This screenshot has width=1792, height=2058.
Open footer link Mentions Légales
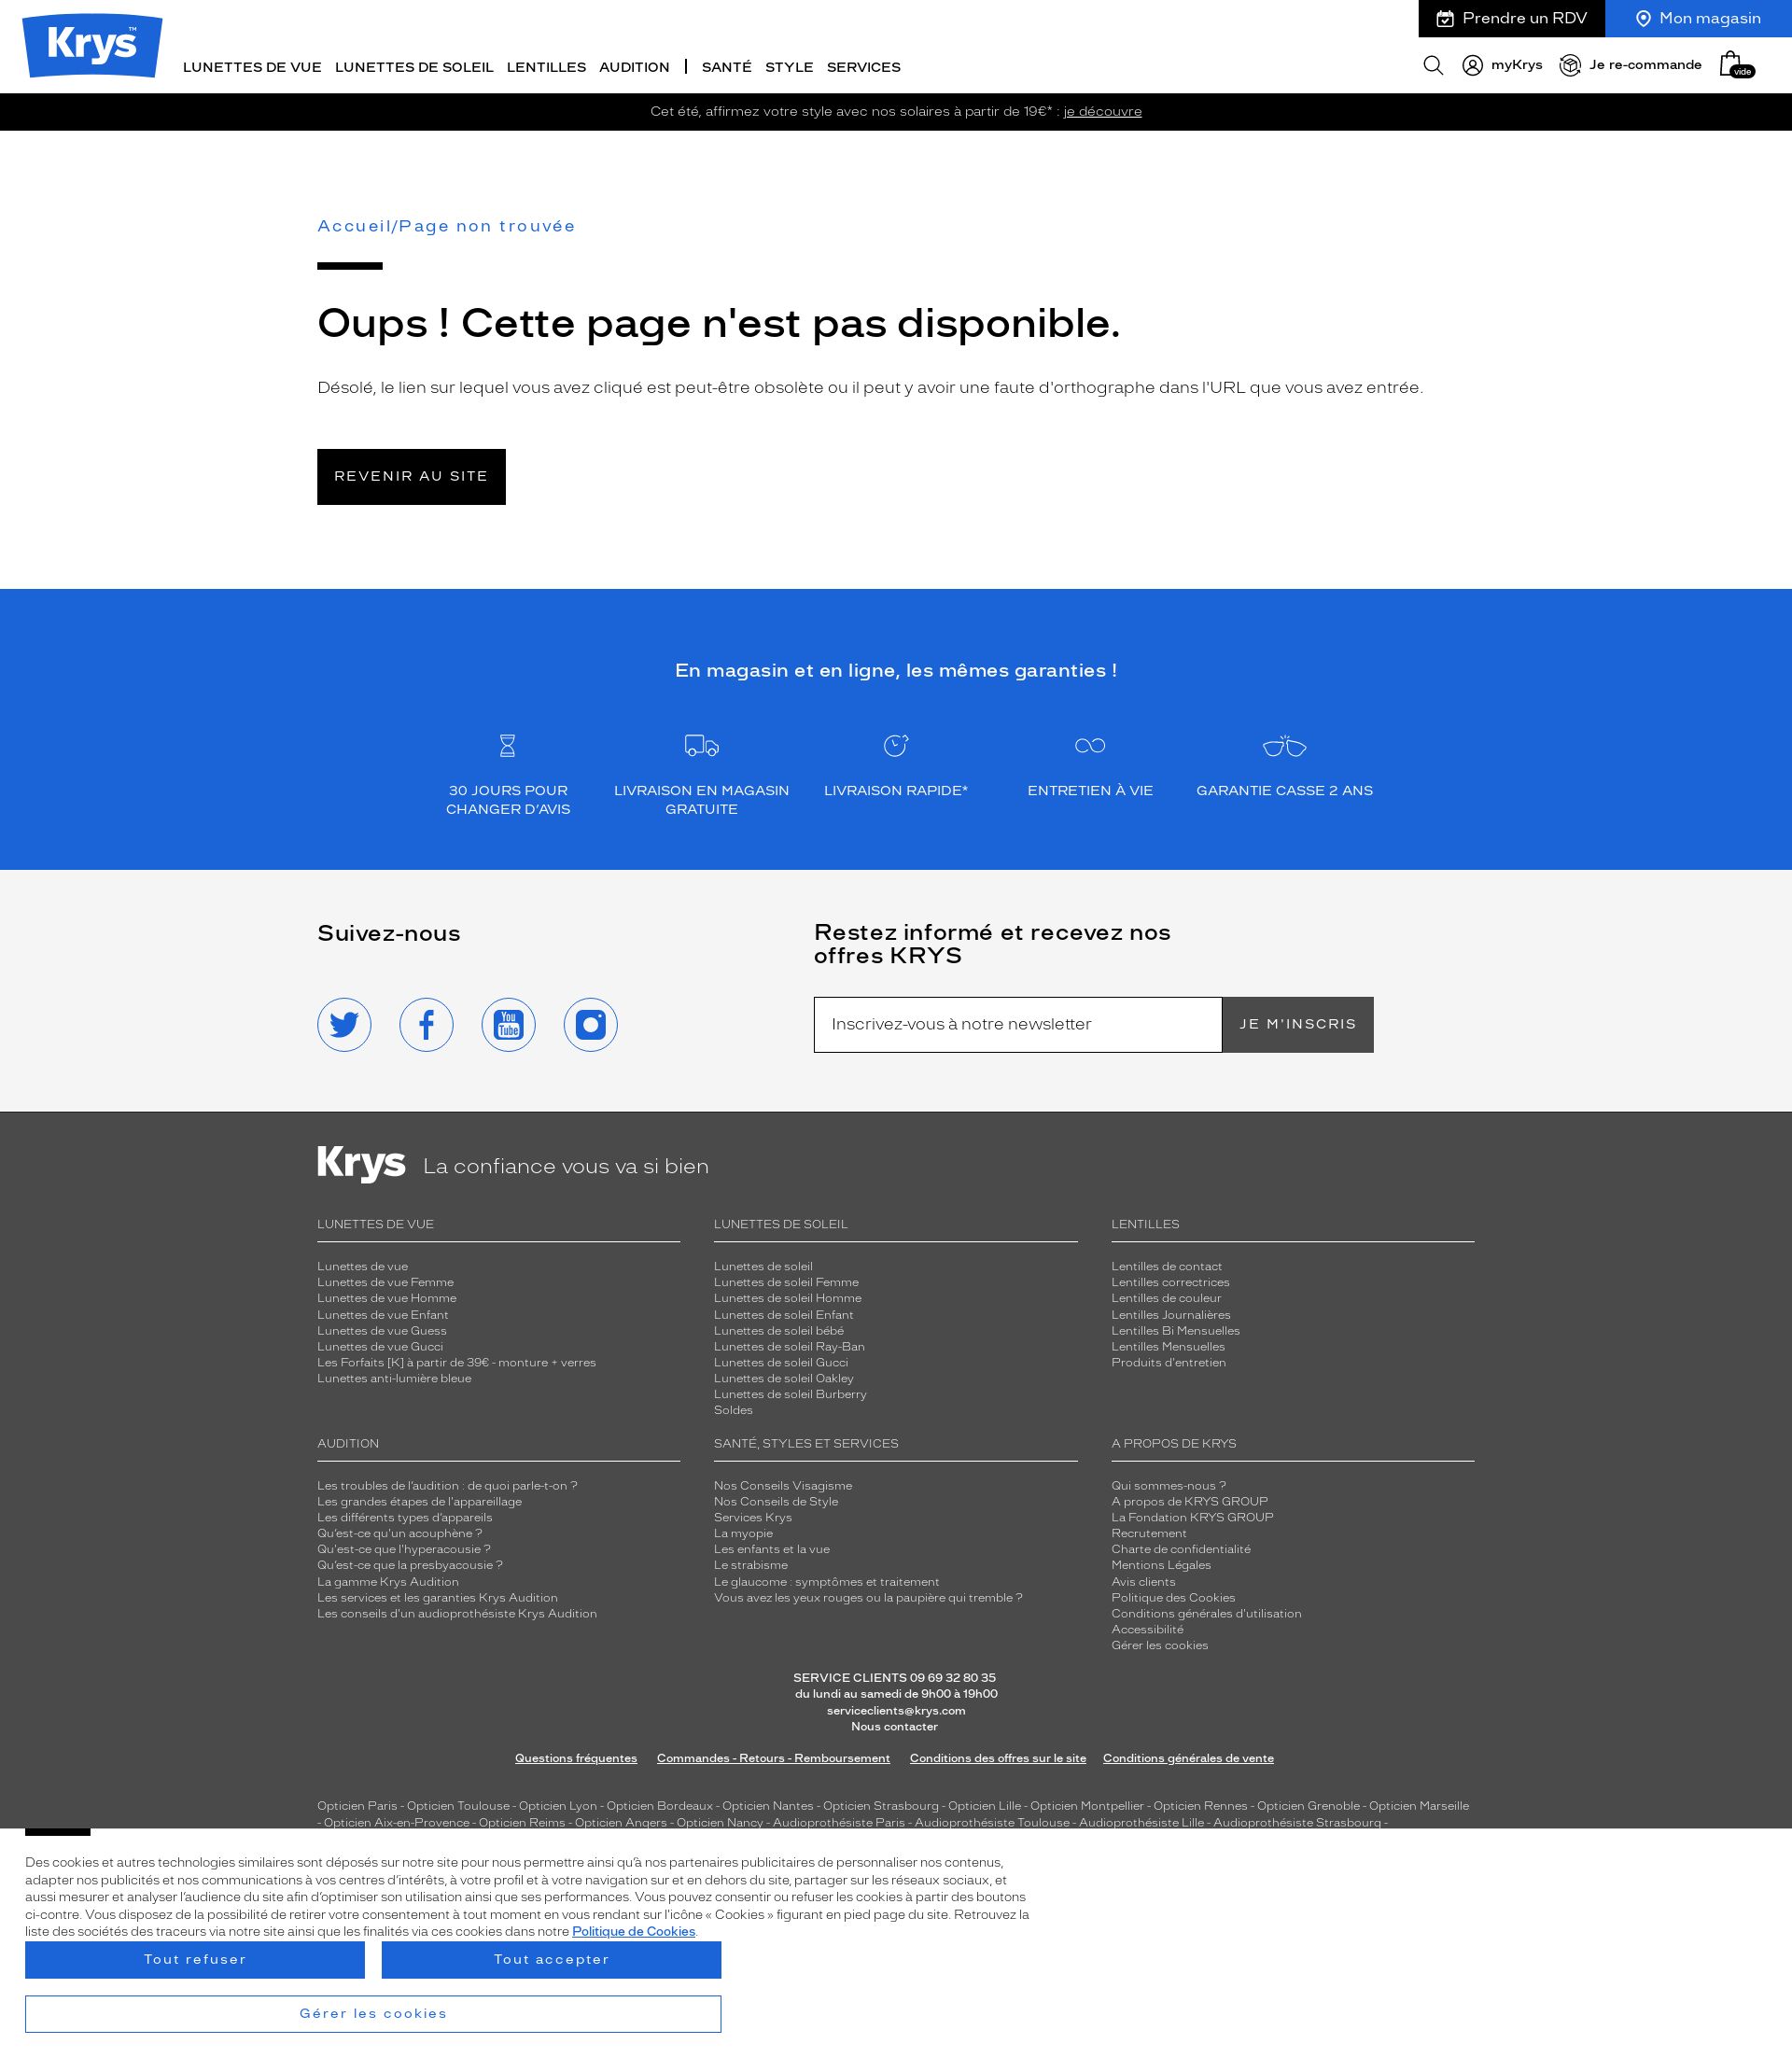pos(1161,1565)
